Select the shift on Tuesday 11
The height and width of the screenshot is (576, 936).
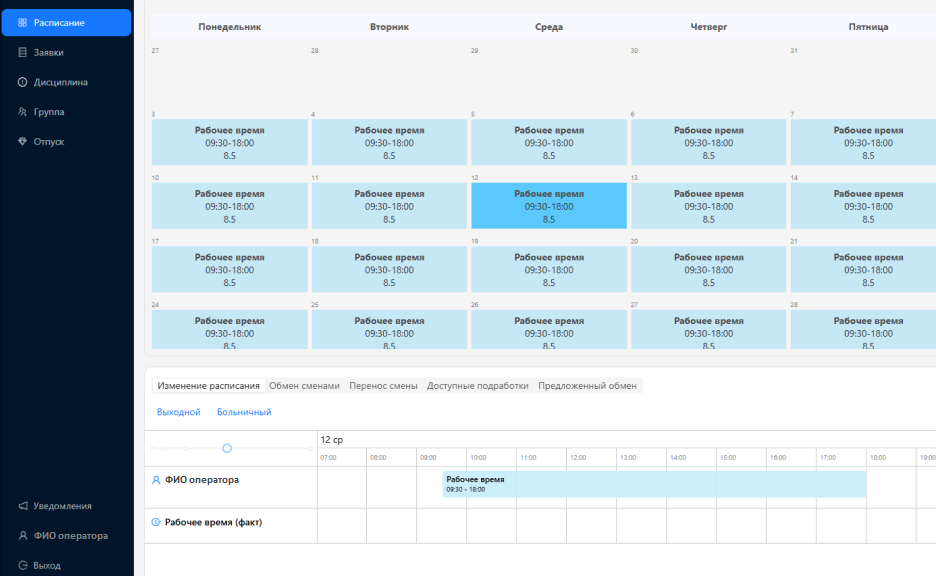point(389,206)
